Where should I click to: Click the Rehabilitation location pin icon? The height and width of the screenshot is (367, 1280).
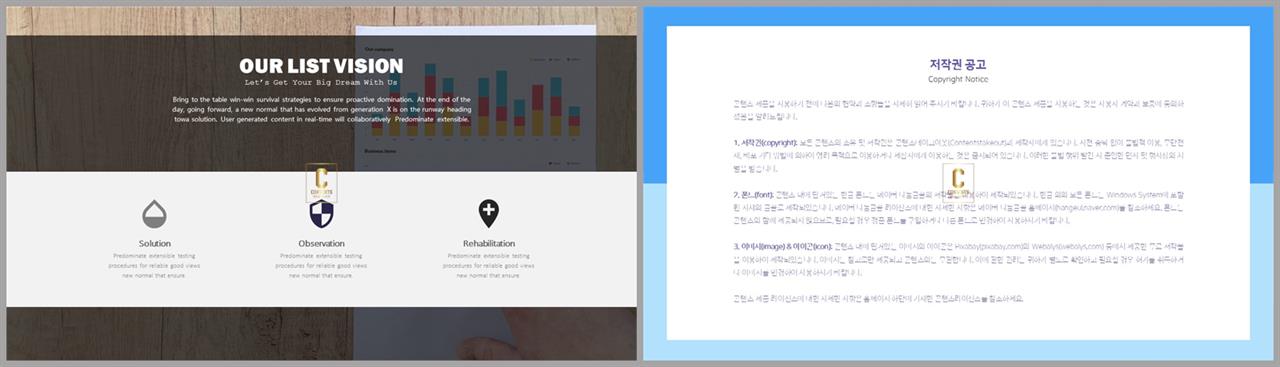point(488,214)
